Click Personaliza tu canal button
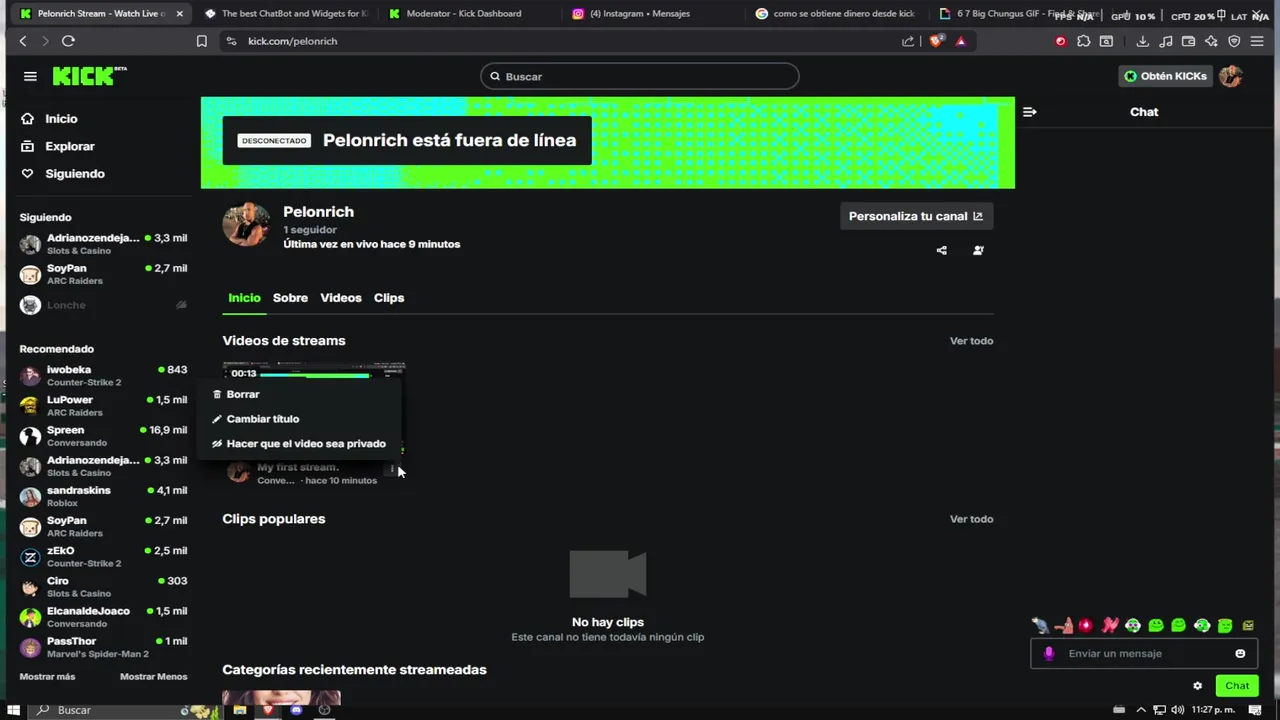The width and height of the screenshot is (1280, 720). click(x=916, y=216)
